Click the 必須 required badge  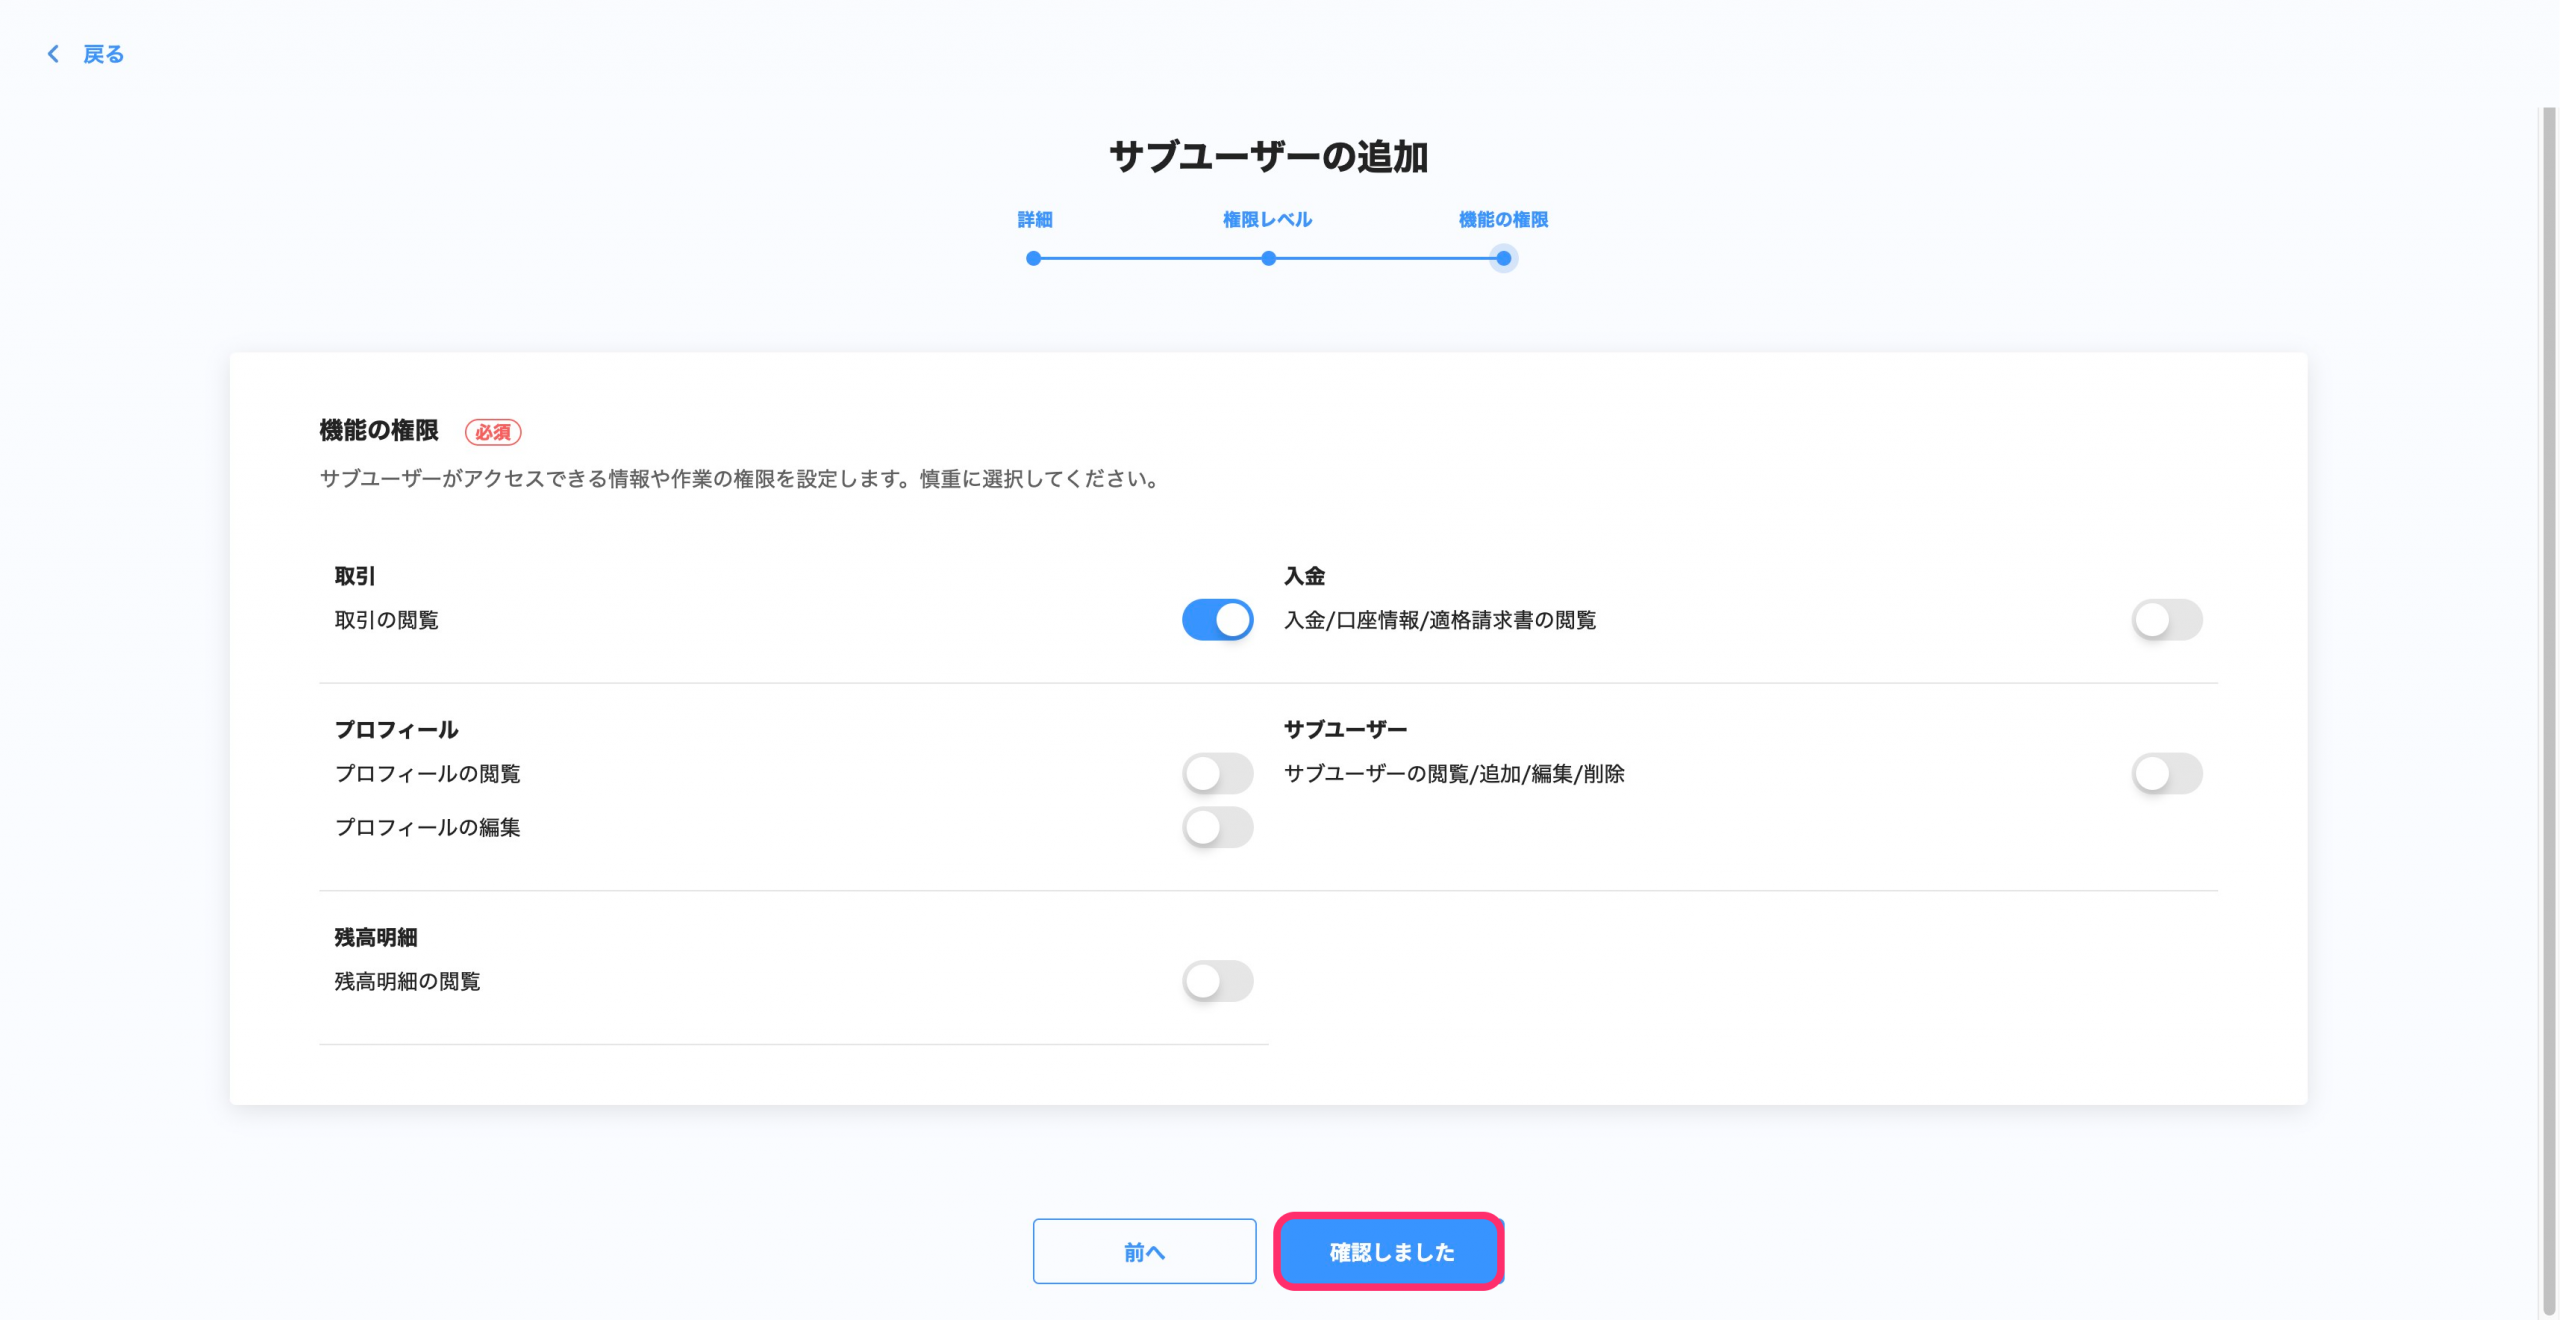tap(493, 432)
